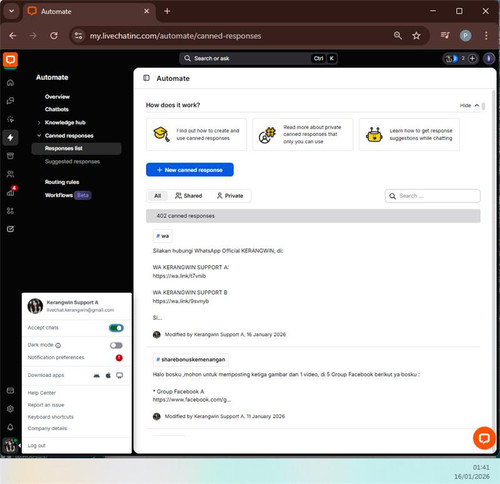Open Workflows Beta menu item
This screenshot has height=484, width=500.
coord(68,195)
